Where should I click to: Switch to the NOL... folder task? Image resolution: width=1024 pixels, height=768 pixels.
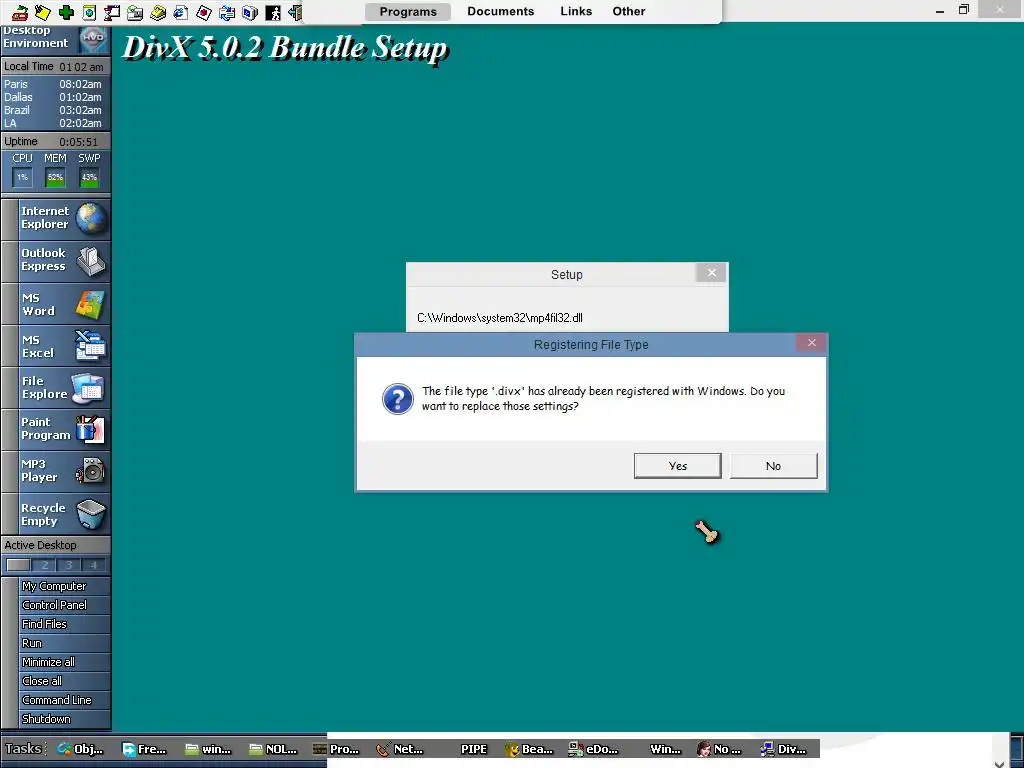pos(272,749)
